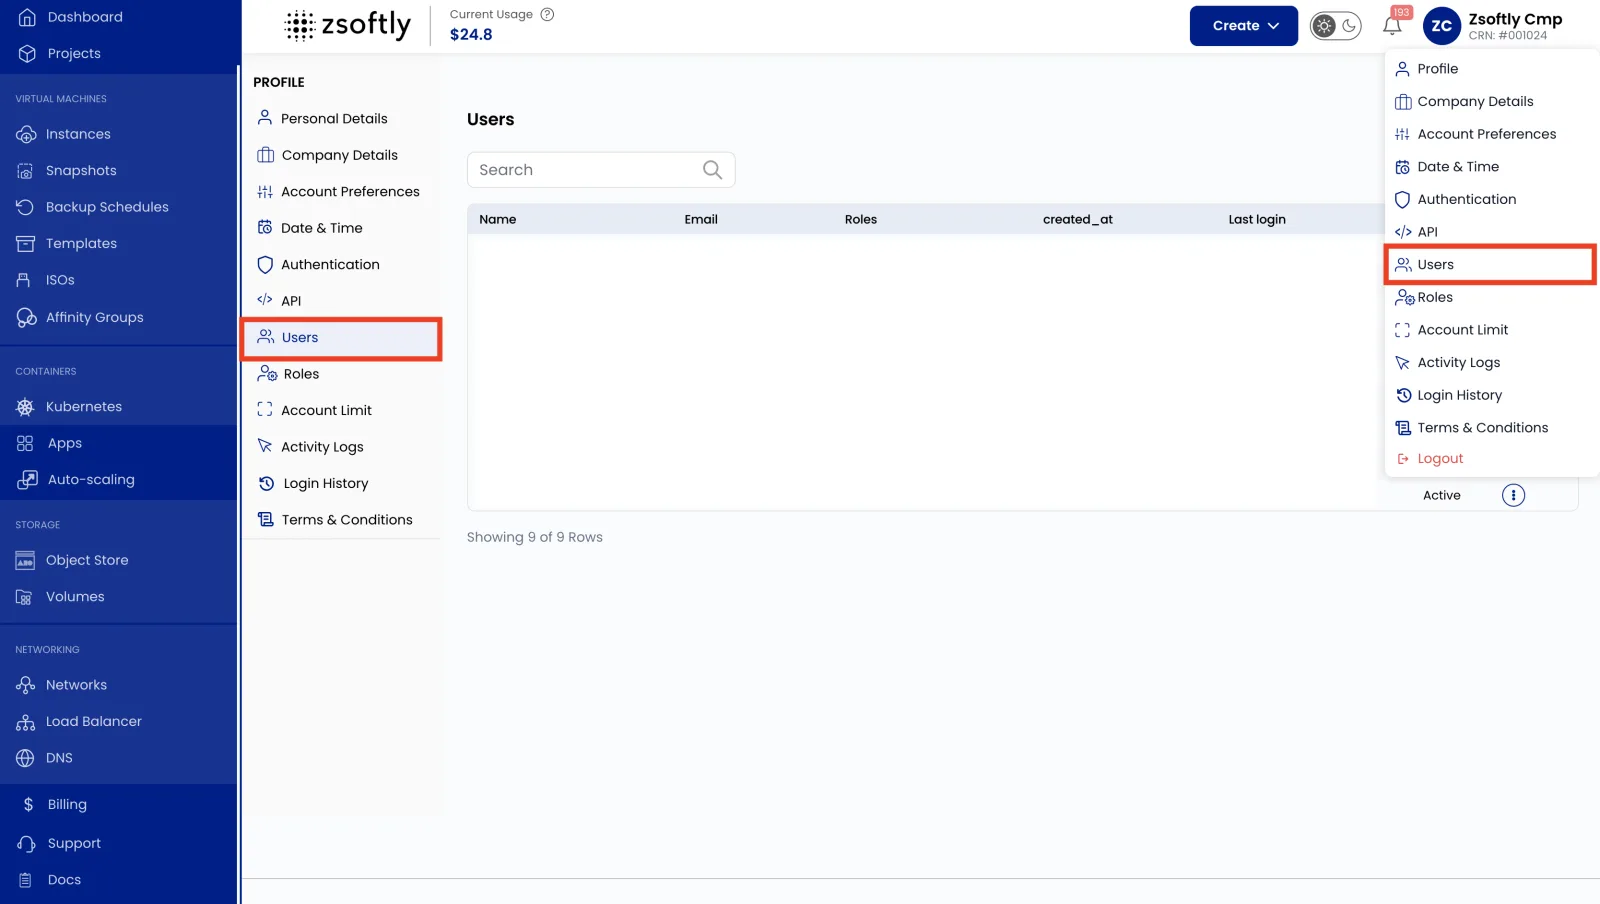This screenshot has height=904, width=1600.
Task: Click the search magnifier icon
Action: (x=712, y=170)
